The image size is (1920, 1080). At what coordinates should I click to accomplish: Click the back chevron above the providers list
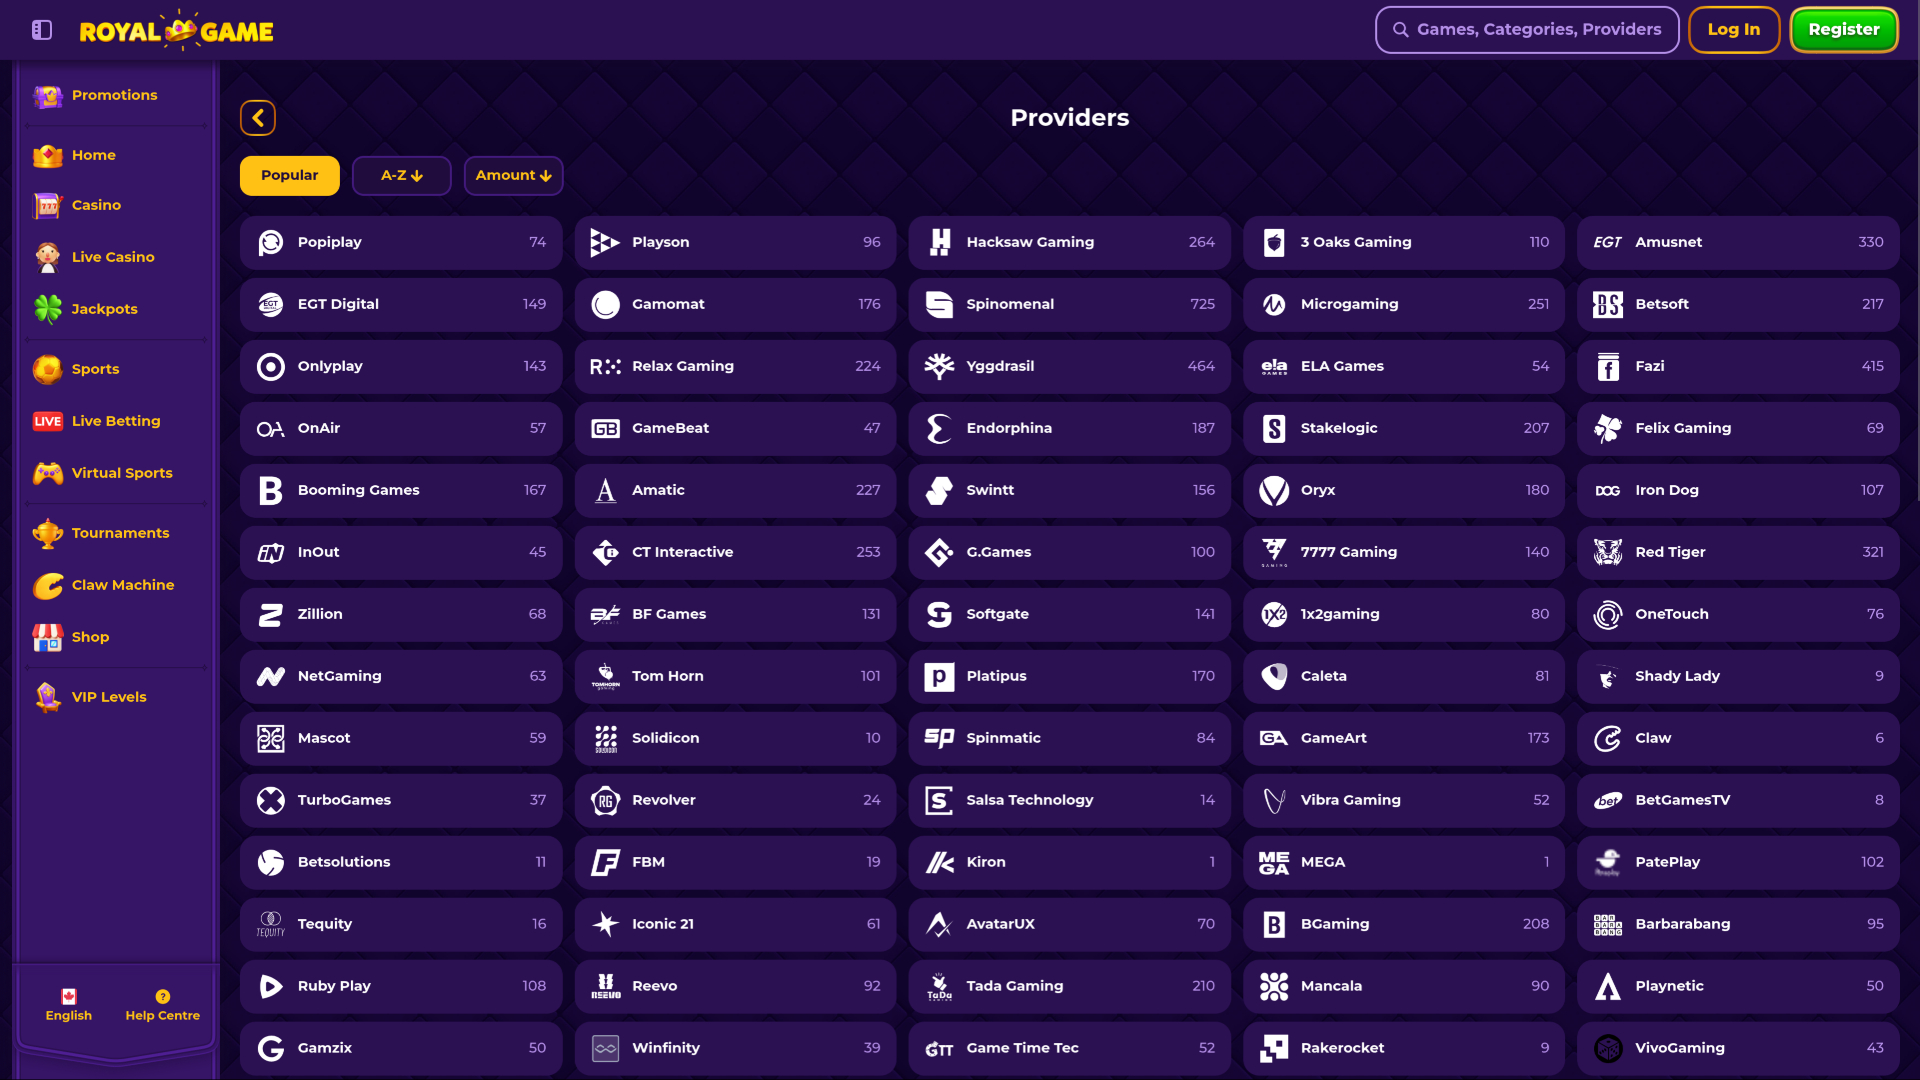[x=257, y=117]
